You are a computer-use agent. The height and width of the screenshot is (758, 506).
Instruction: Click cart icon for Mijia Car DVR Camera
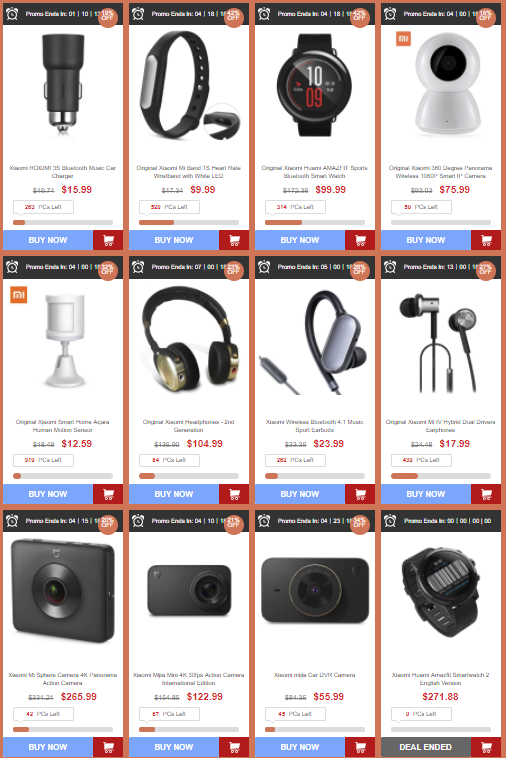pyautogui.click(x=360, y=747)
